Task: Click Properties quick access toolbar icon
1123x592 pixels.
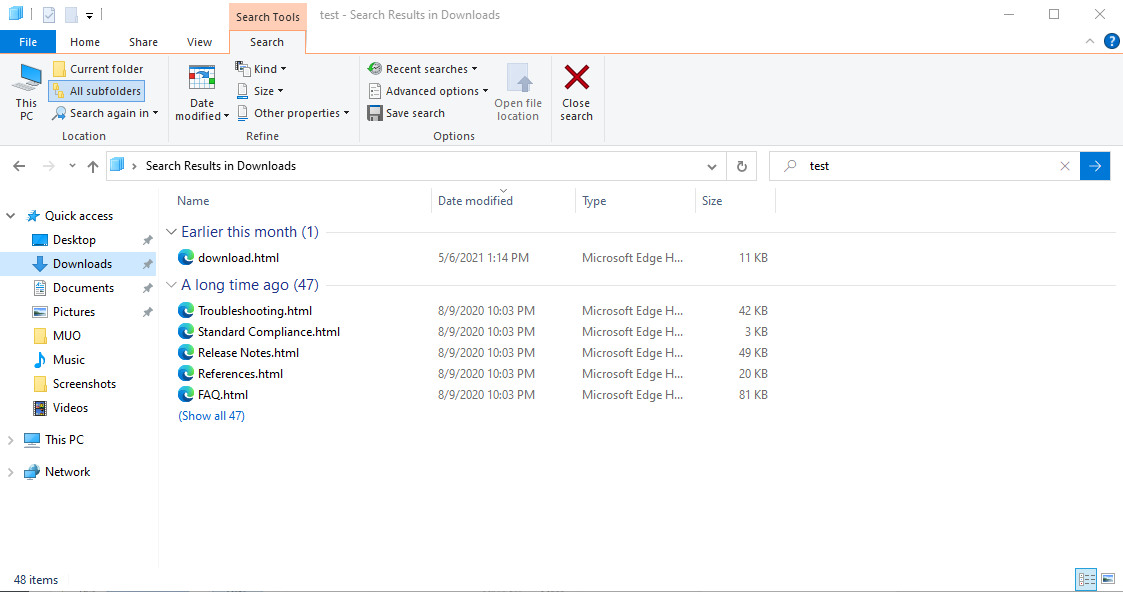Action: (49, 14)
